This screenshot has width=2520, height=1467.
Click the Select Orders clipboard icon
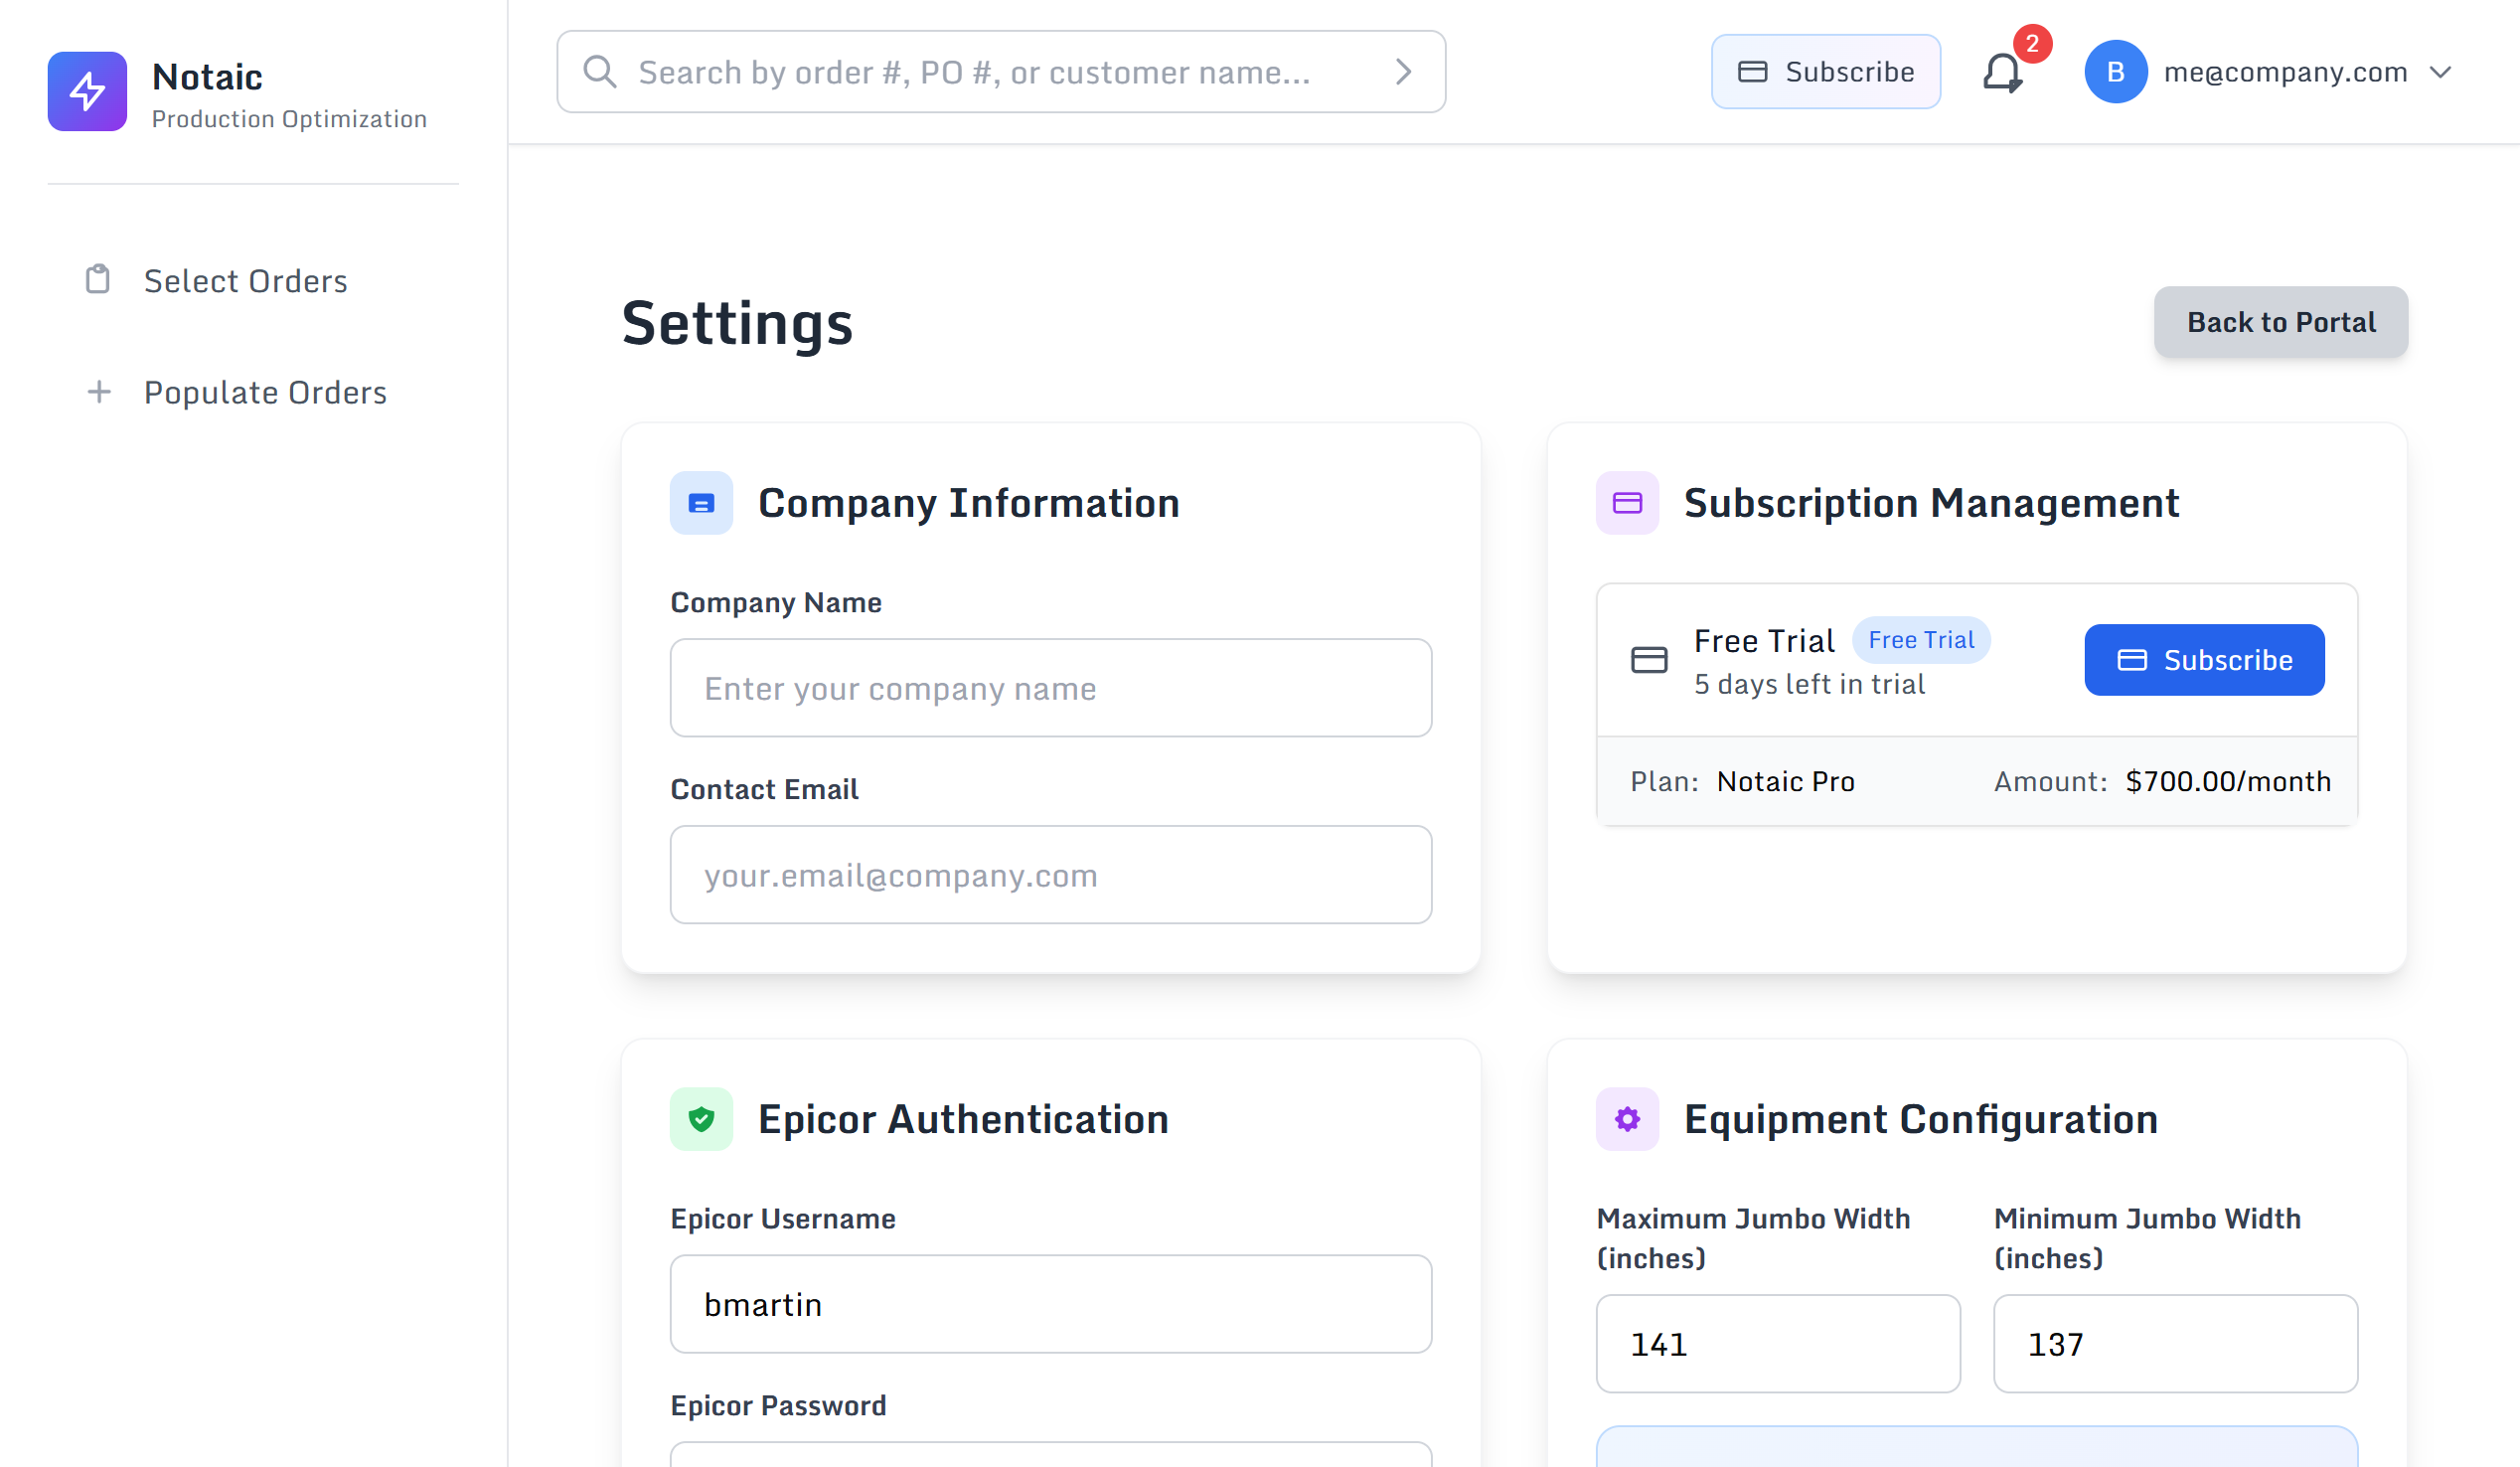[x=98, y=280]
